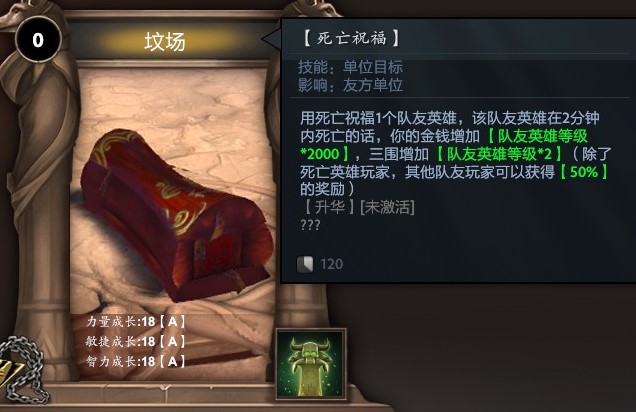Click the gold lightning badge behind the chain
This screenshot has width=636, height=412.
pos(6,371)
